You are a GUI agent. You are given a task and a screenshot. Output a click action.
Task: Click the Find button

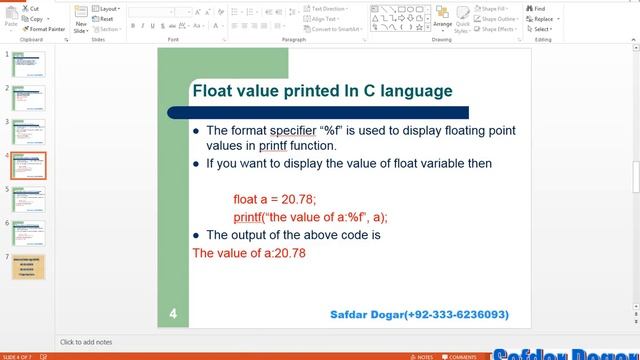(x=536, y=9)
